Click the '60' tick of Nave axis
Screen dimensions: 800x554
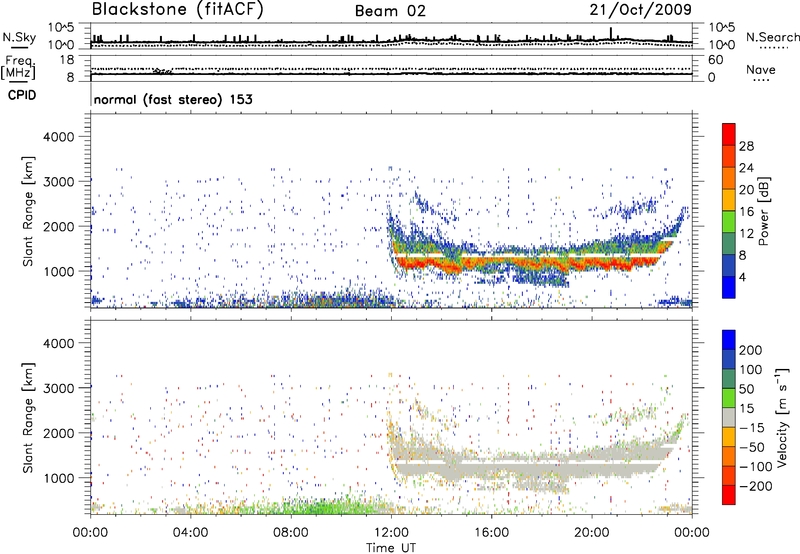[x=715, y=60]
